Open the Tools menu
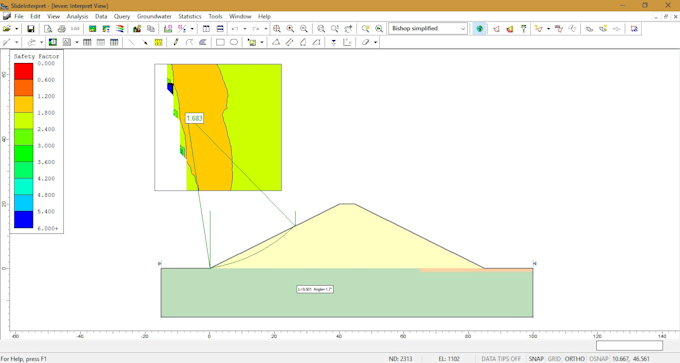680x363 pixels. click(215, 16)
